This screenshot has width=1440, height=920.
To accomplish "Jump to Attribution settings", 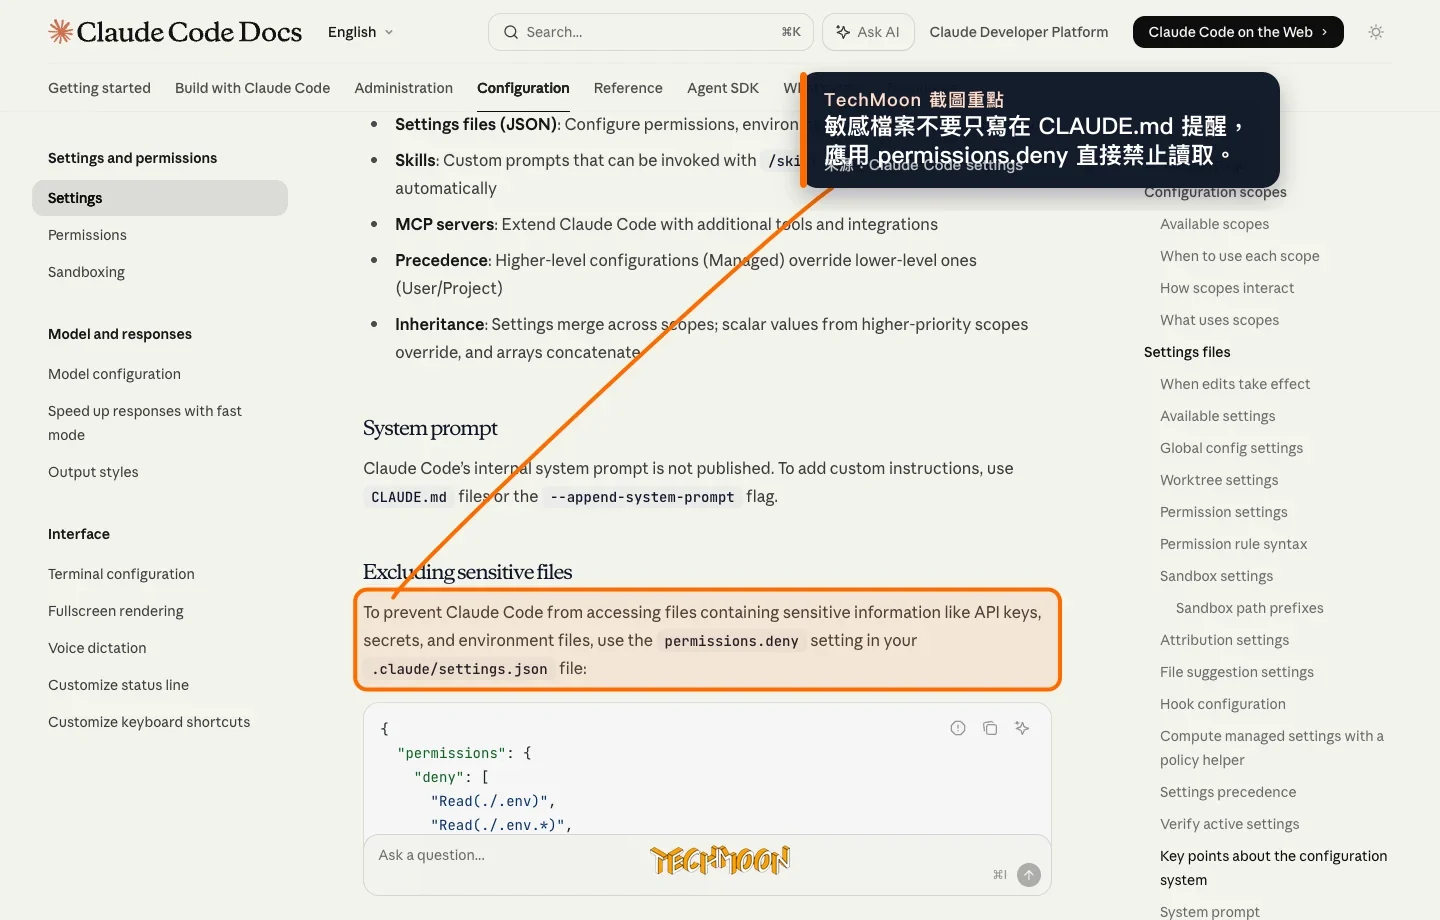I will pyautogui.click(x=1224, y=640).
